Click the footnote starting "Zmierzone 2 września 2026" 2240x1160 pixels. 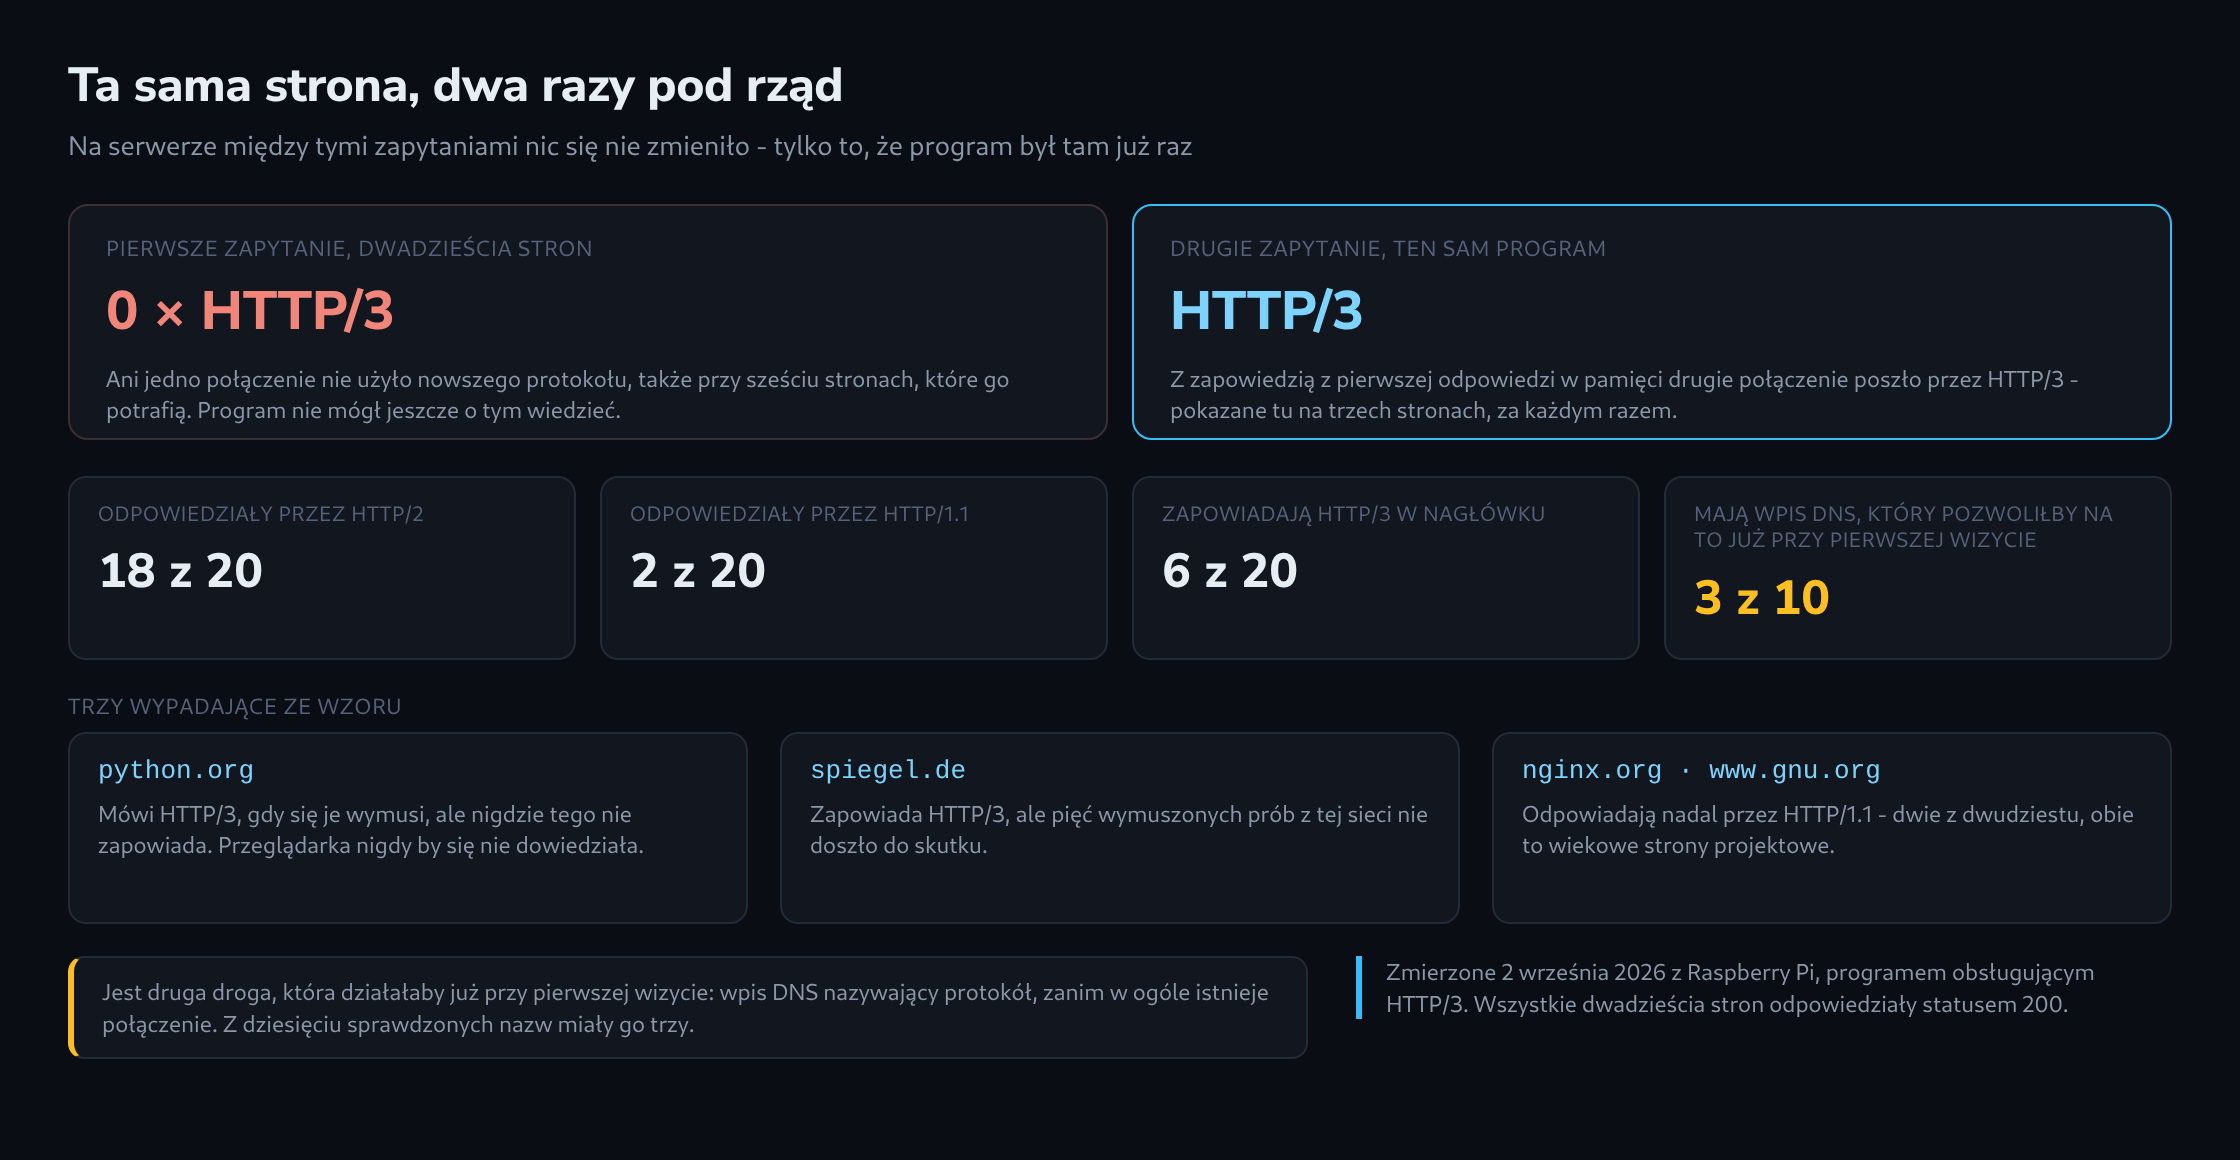click(1740, 988)
